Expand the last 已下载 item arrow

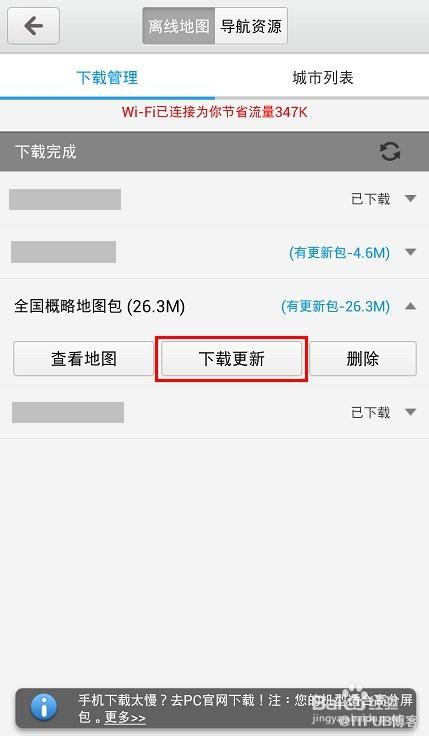[x=411, y=412]
